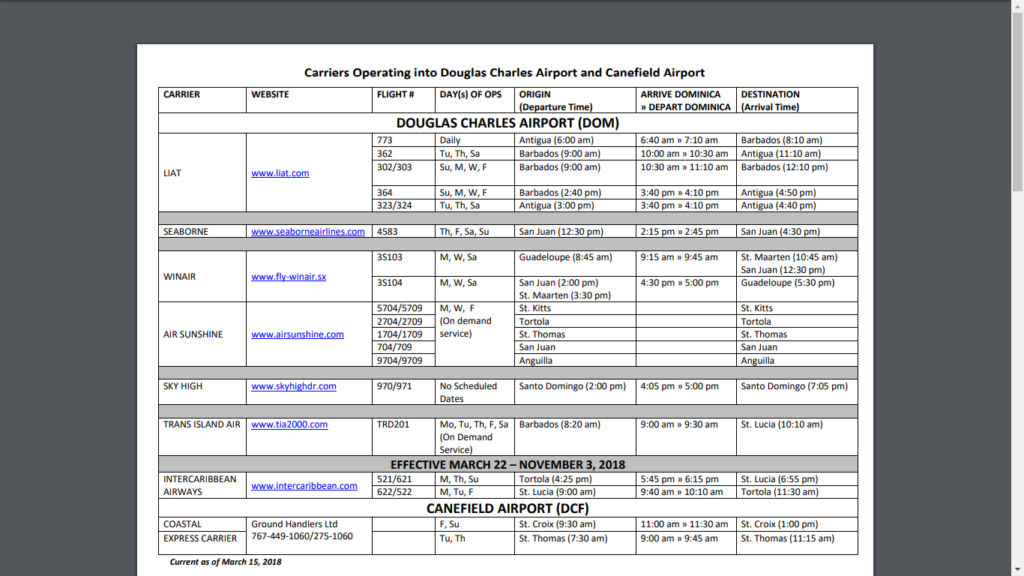Select the St. Croix (9:30 am) origin cell
Viewport: 1024px width, 576px height.
575,524
